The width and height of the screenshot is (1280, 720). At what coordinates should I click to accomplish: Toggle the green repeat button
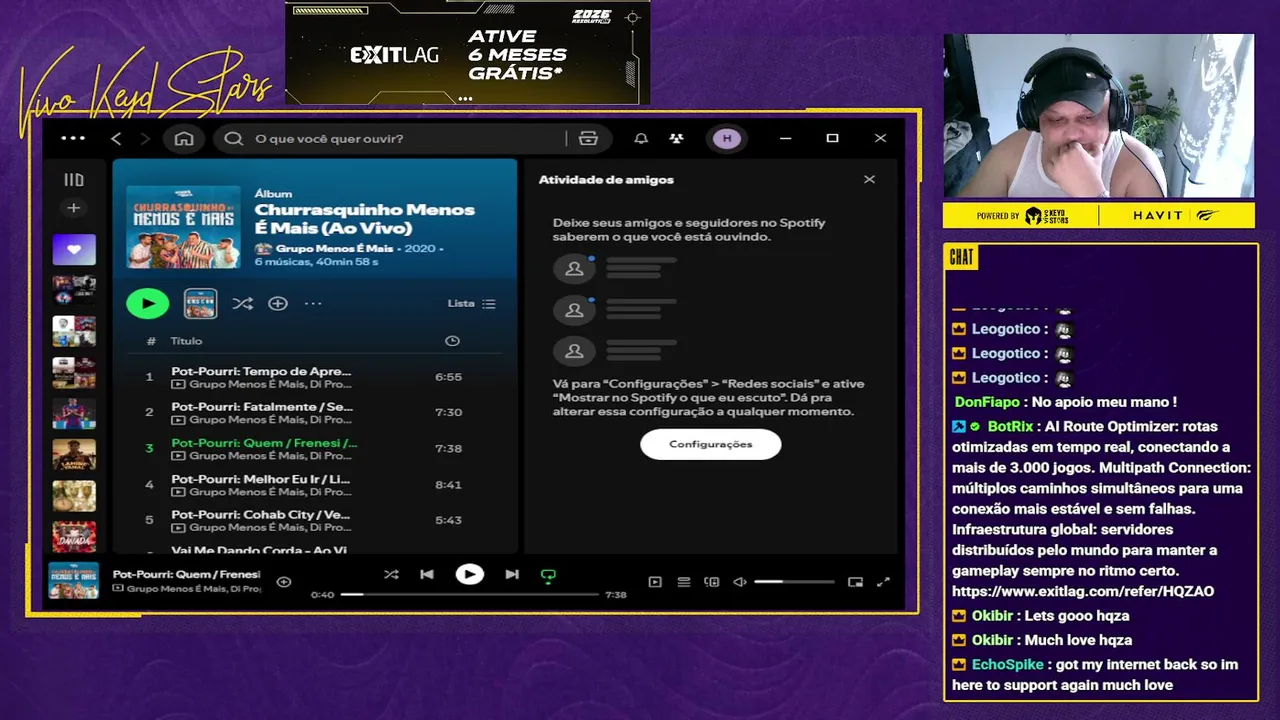(548, 576)
